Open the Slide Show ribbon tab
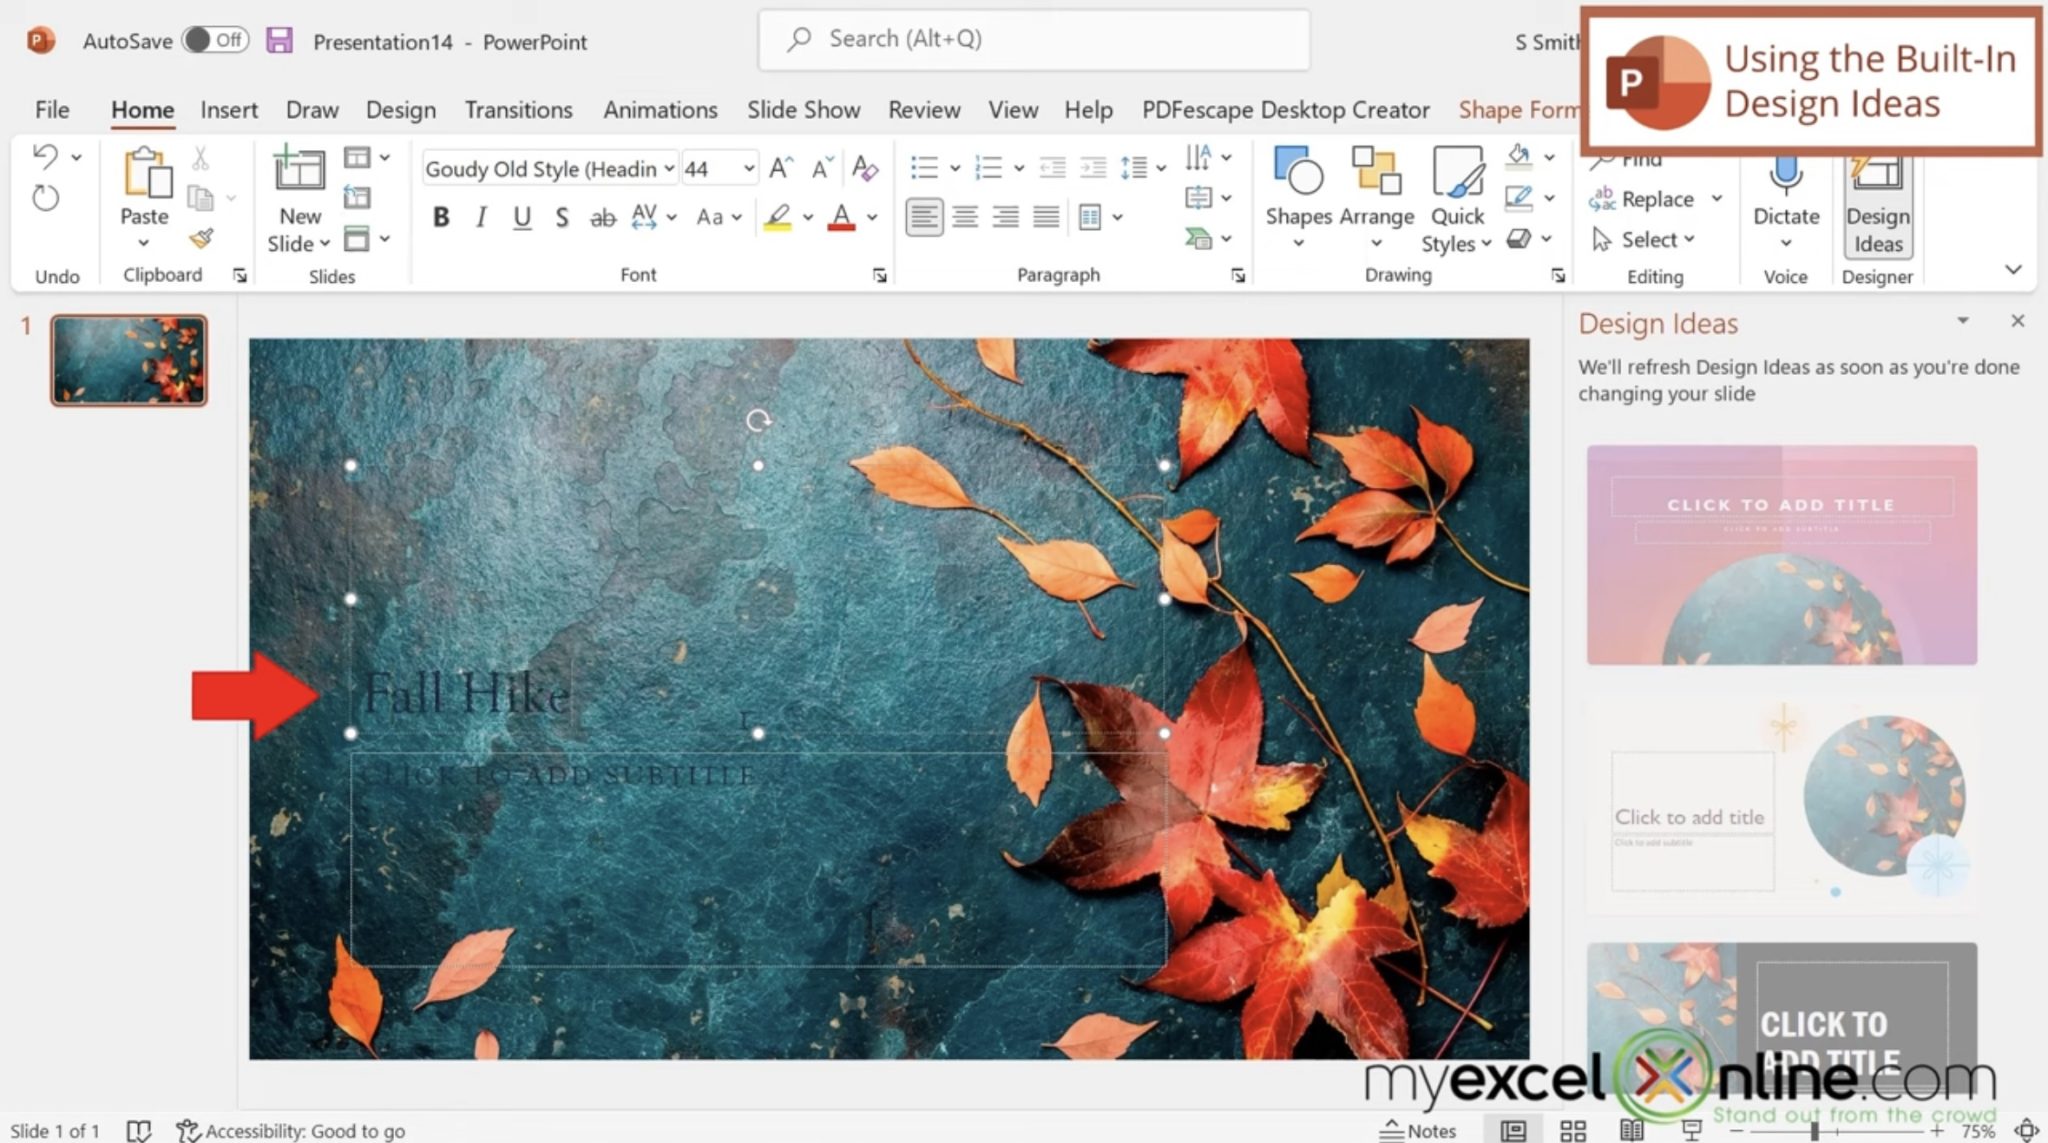The width and height of the screenshot is (2048, 1143). tap(803, 110)
